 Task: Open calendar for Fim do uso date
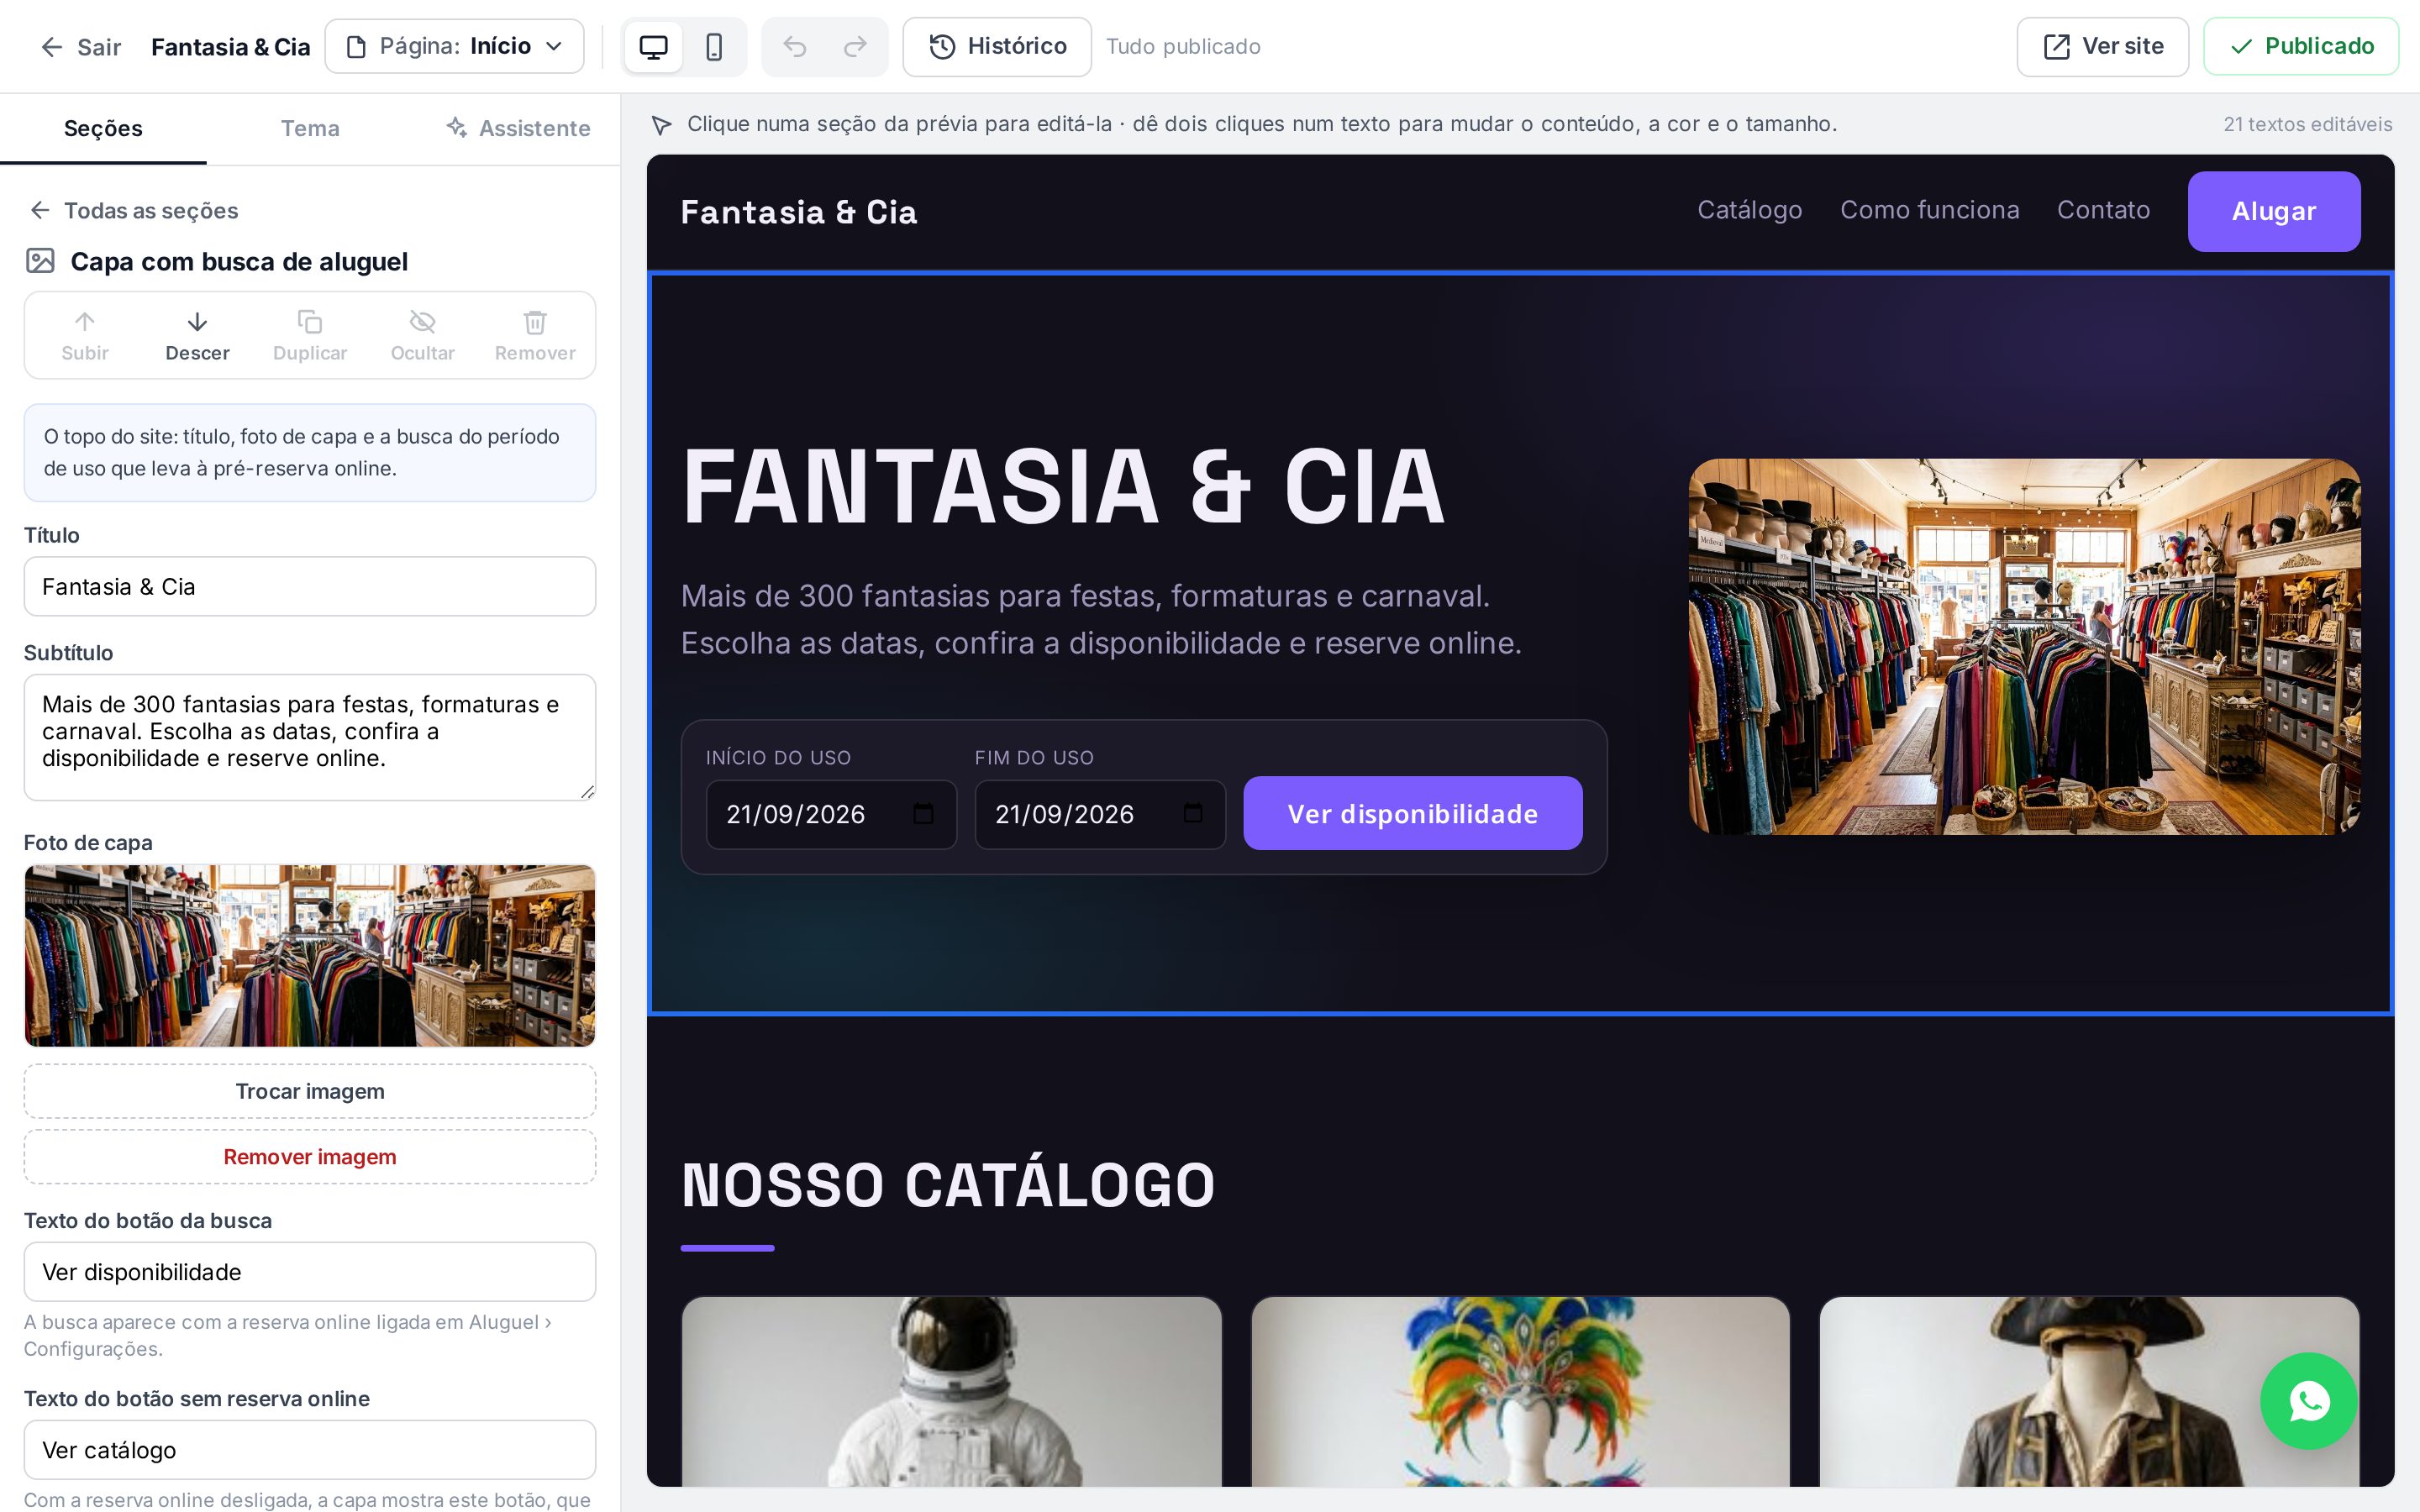tap(1192, 814)
